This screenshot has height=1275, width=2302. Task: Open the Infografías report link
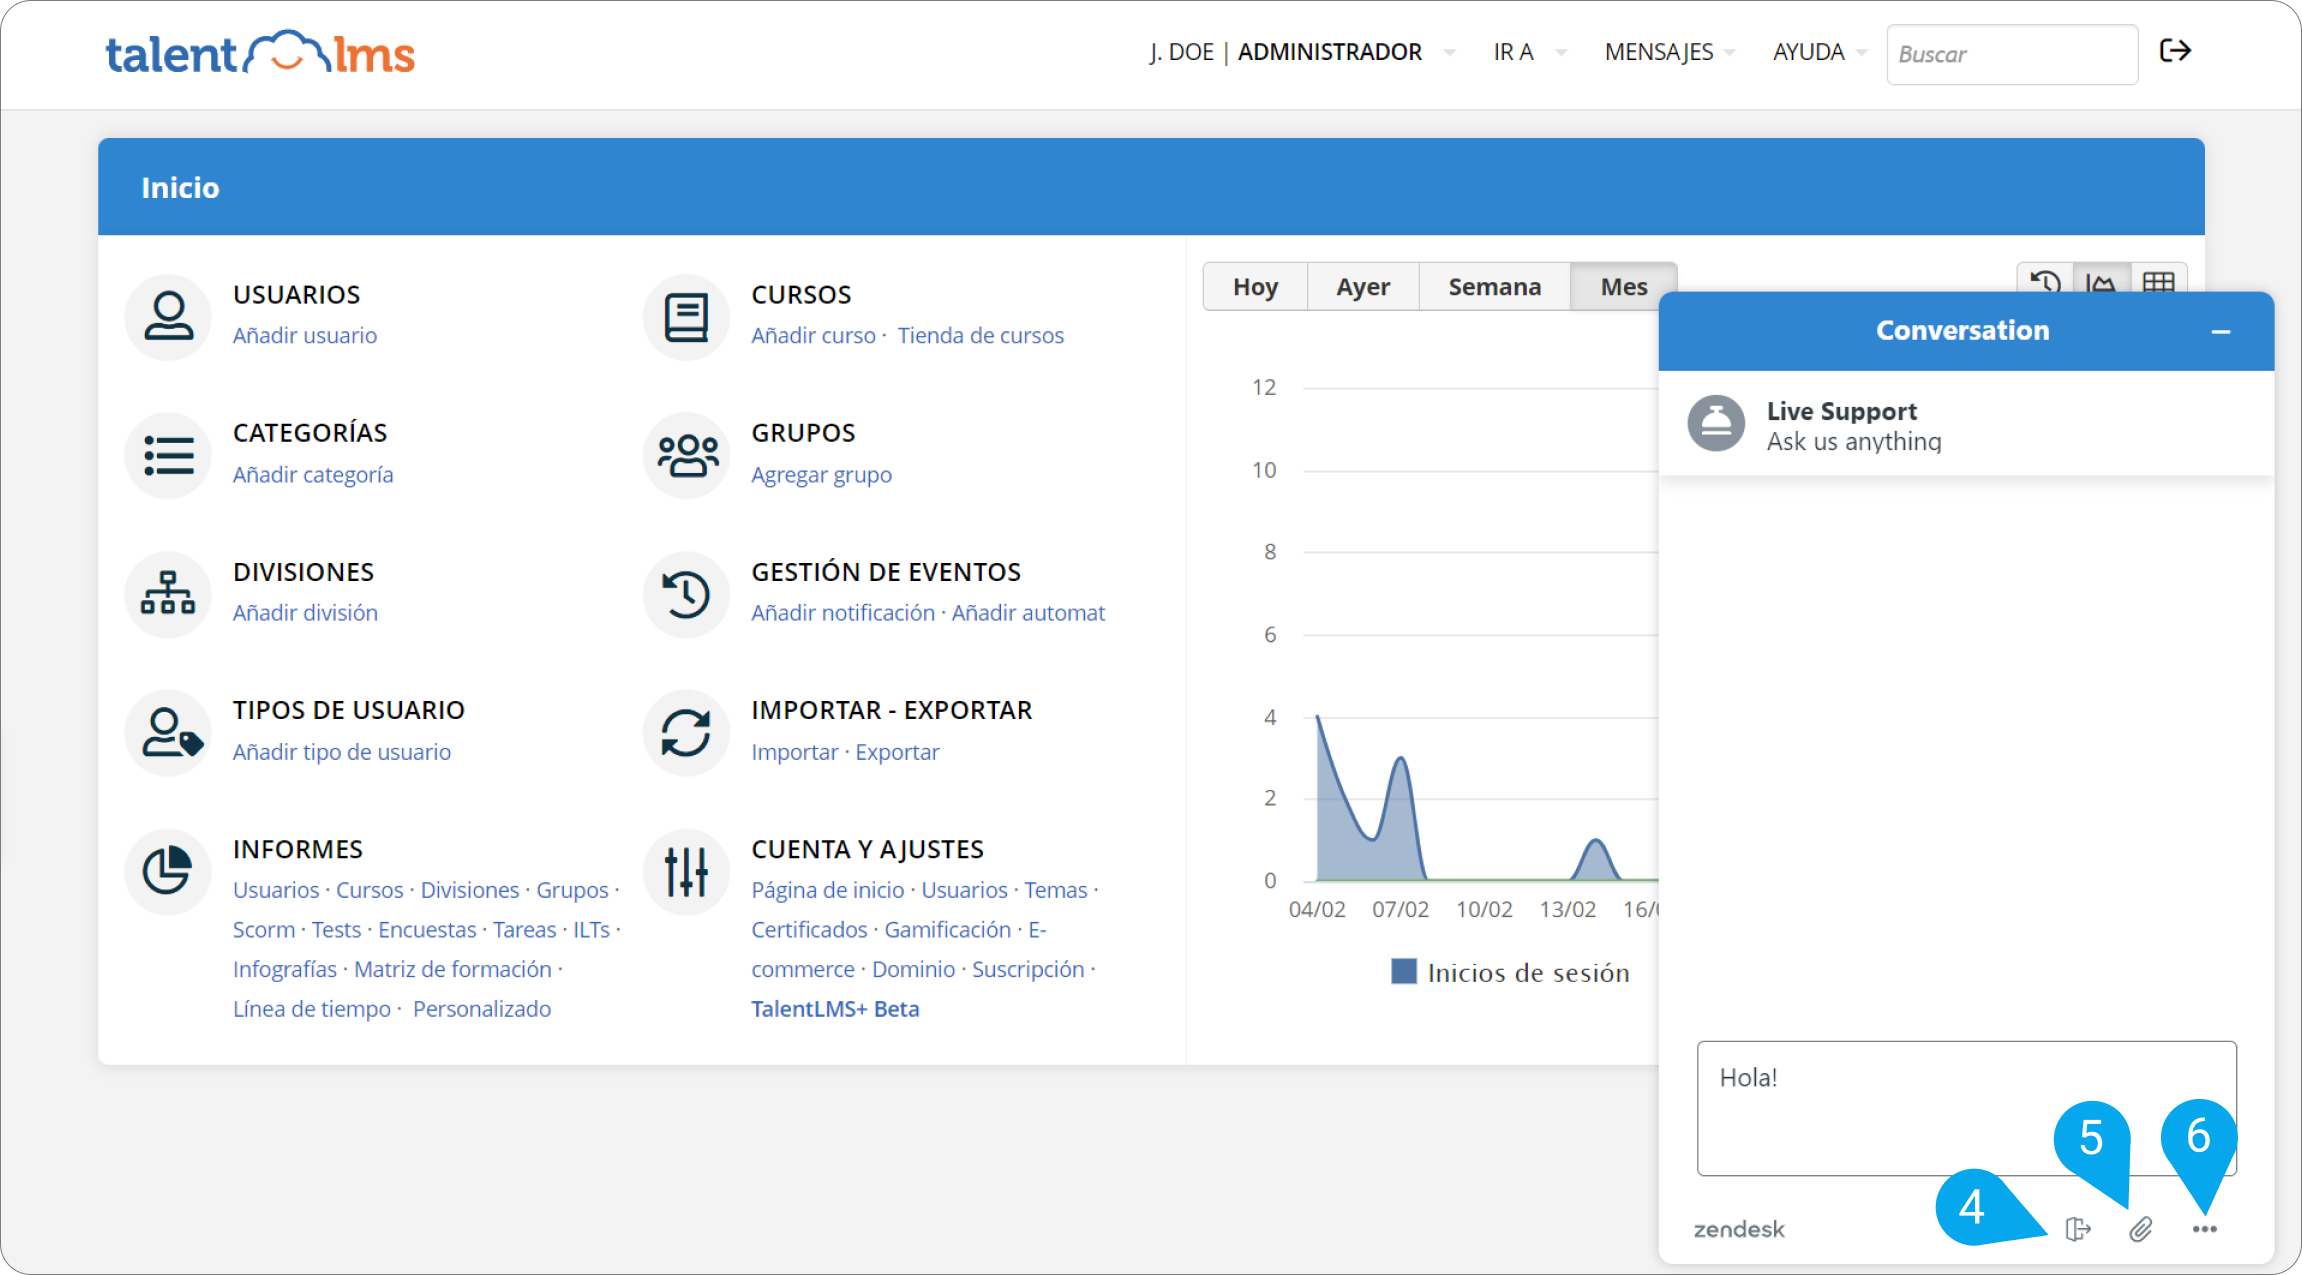point(285,969)
